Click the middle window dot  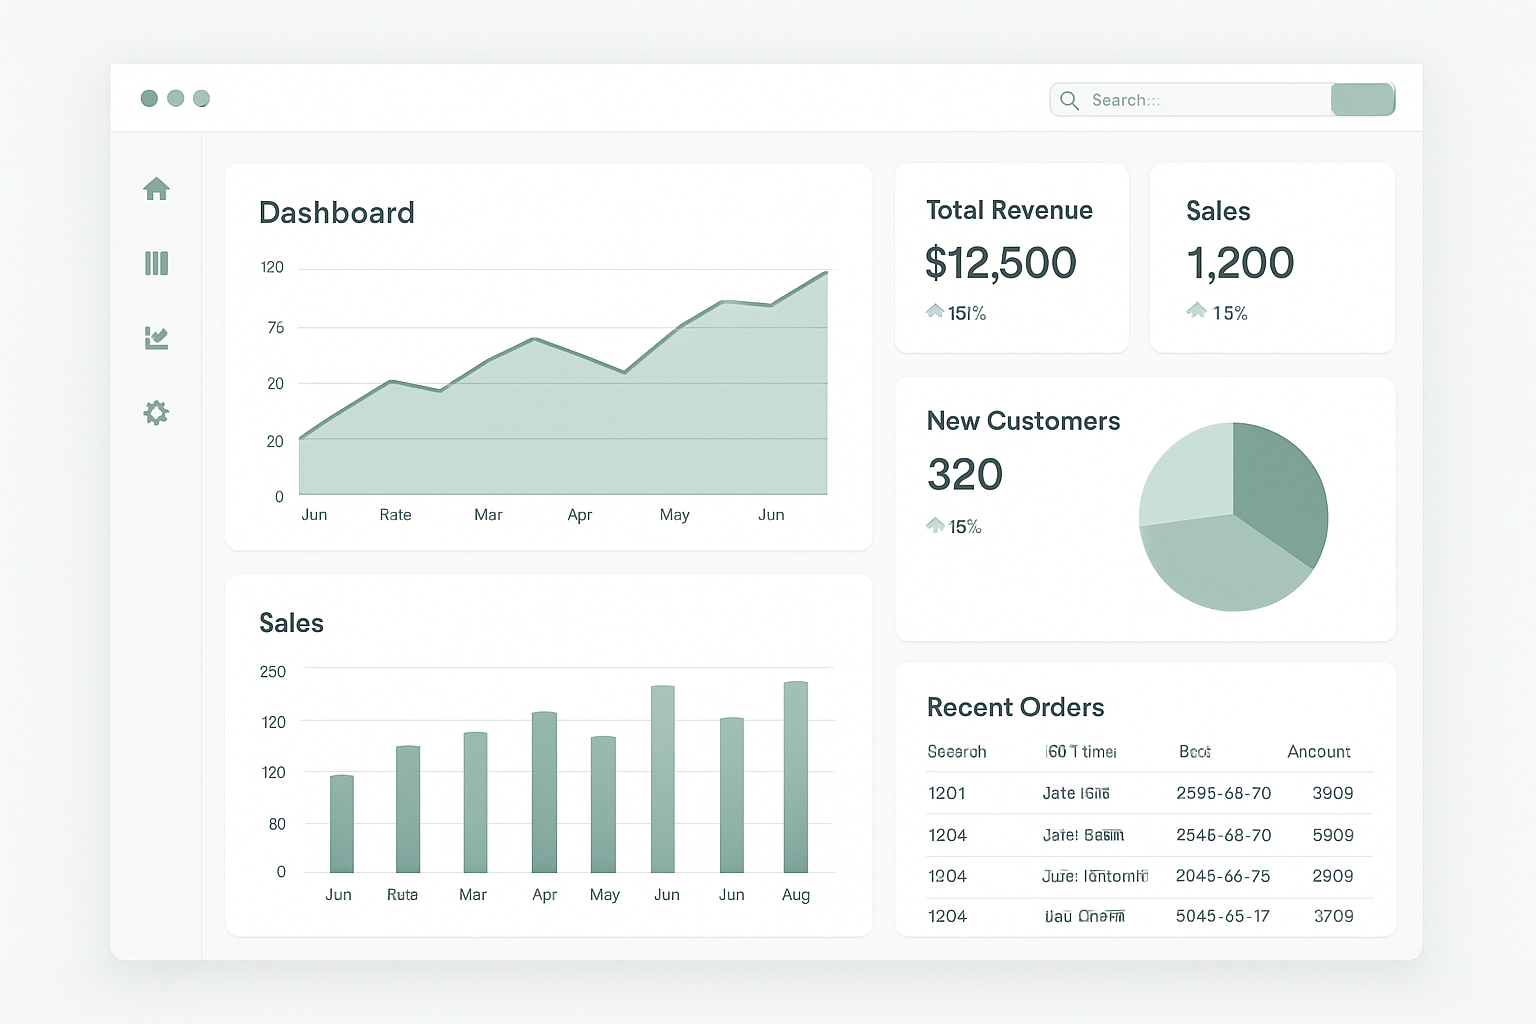[x=175, y=98]
